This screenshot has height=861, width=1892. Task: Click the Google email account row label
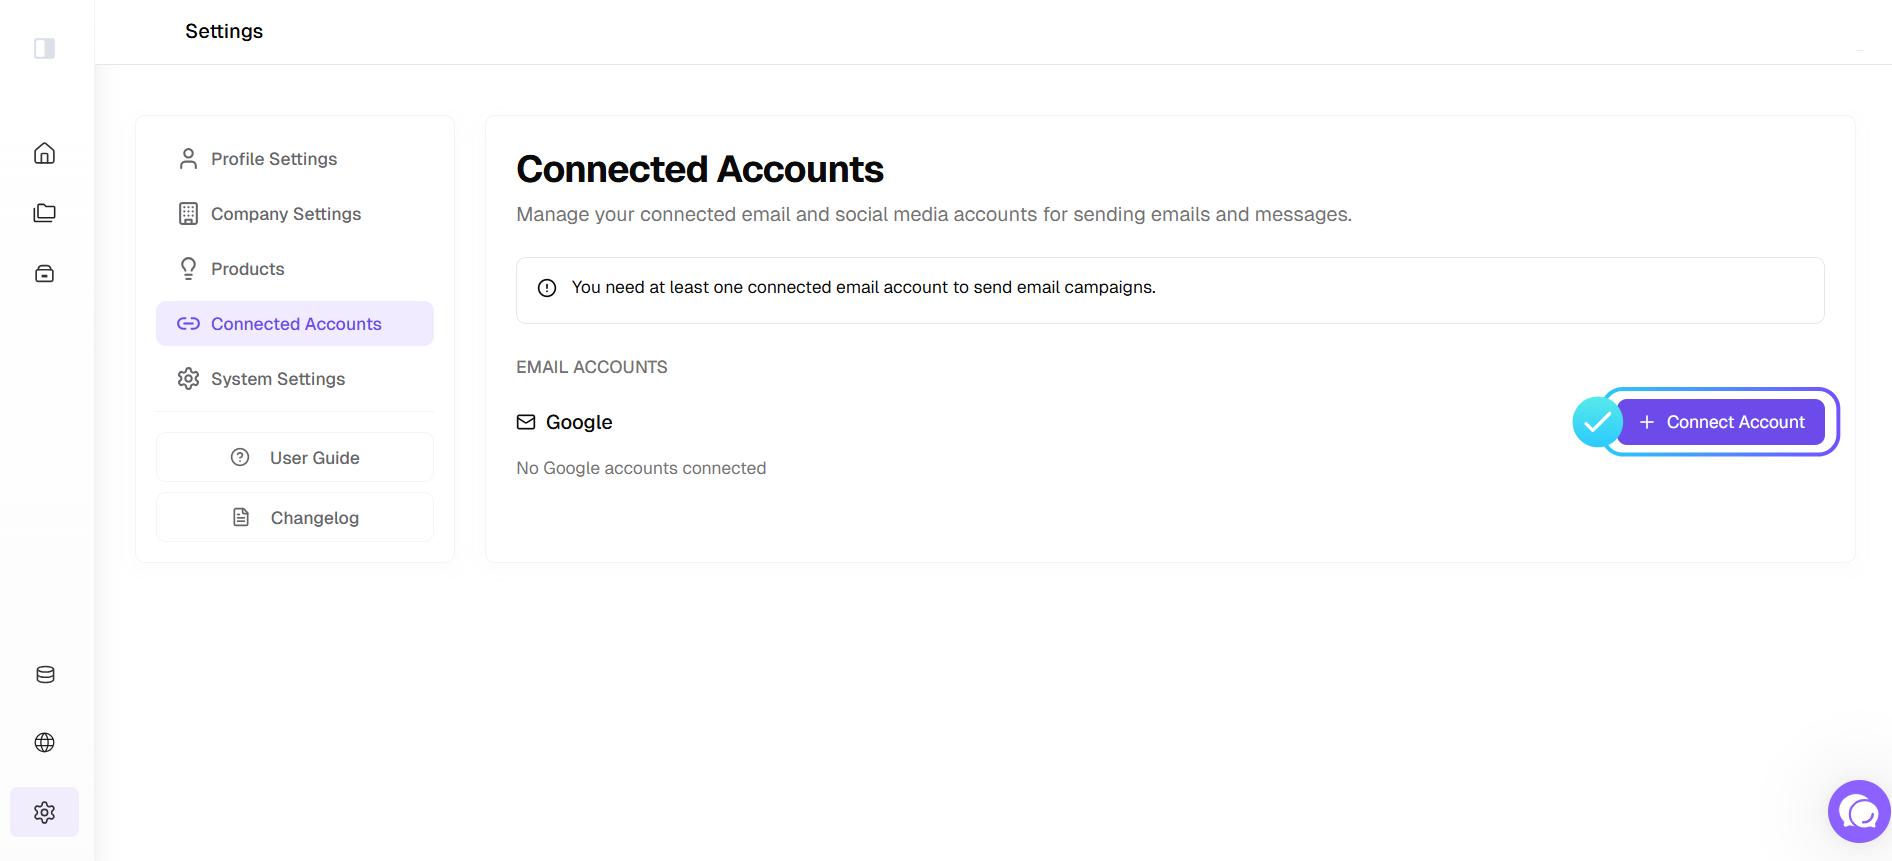579,422
